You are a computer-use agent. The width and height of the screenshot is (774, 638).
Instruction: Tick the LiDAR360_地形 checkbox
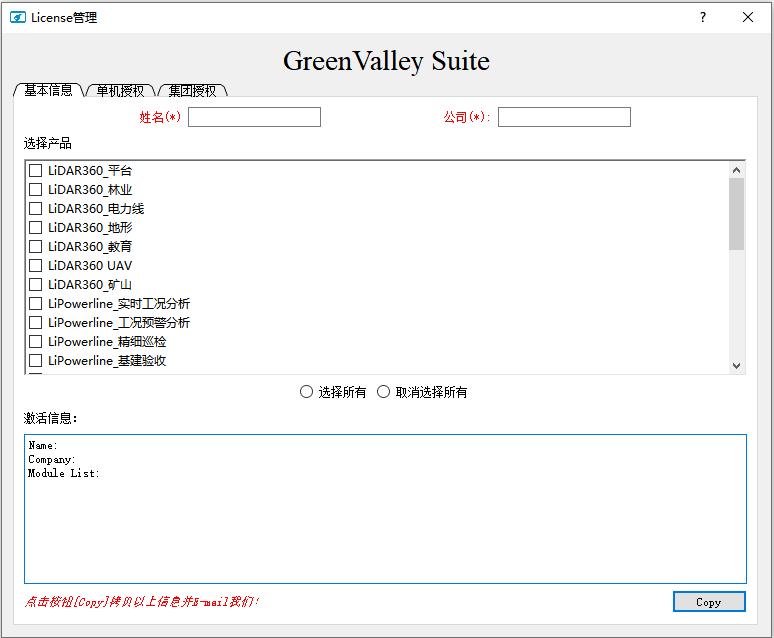pyautogui.click(x=36, y=228)
